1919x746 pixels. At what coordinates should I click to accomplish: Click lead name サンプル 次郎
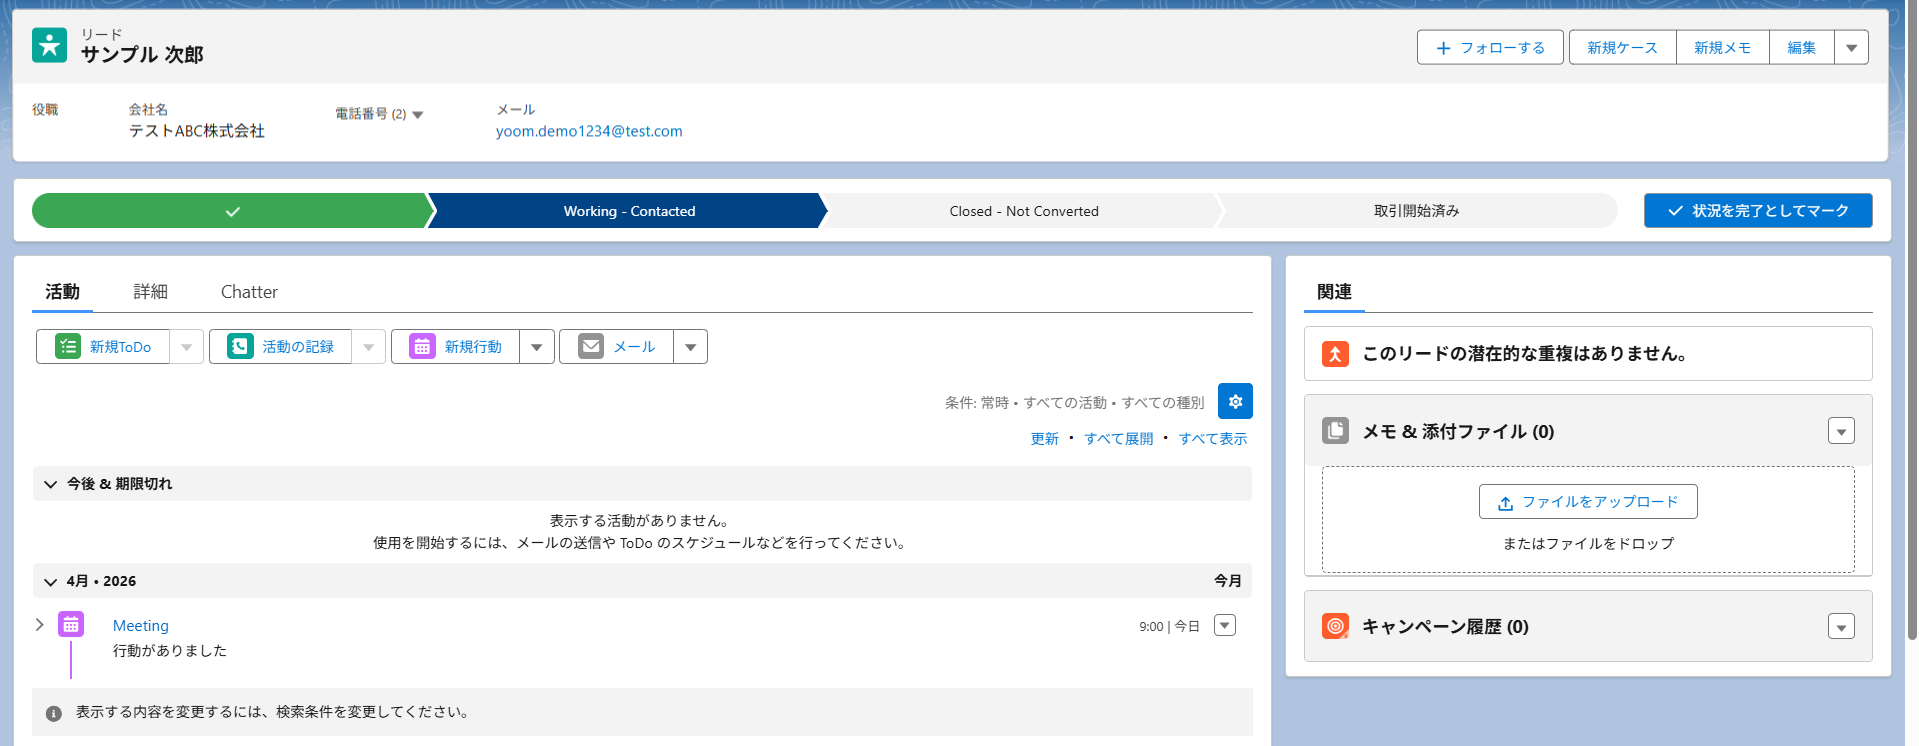coord(142,55)
